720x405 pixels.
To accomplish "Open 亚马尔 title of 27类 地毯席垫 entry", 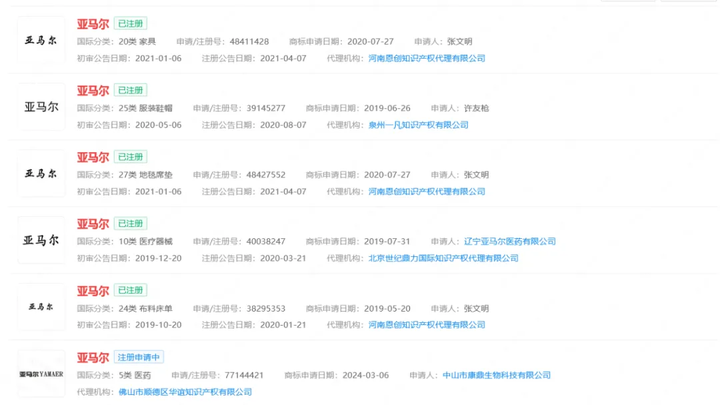I will tap(93, 157).
